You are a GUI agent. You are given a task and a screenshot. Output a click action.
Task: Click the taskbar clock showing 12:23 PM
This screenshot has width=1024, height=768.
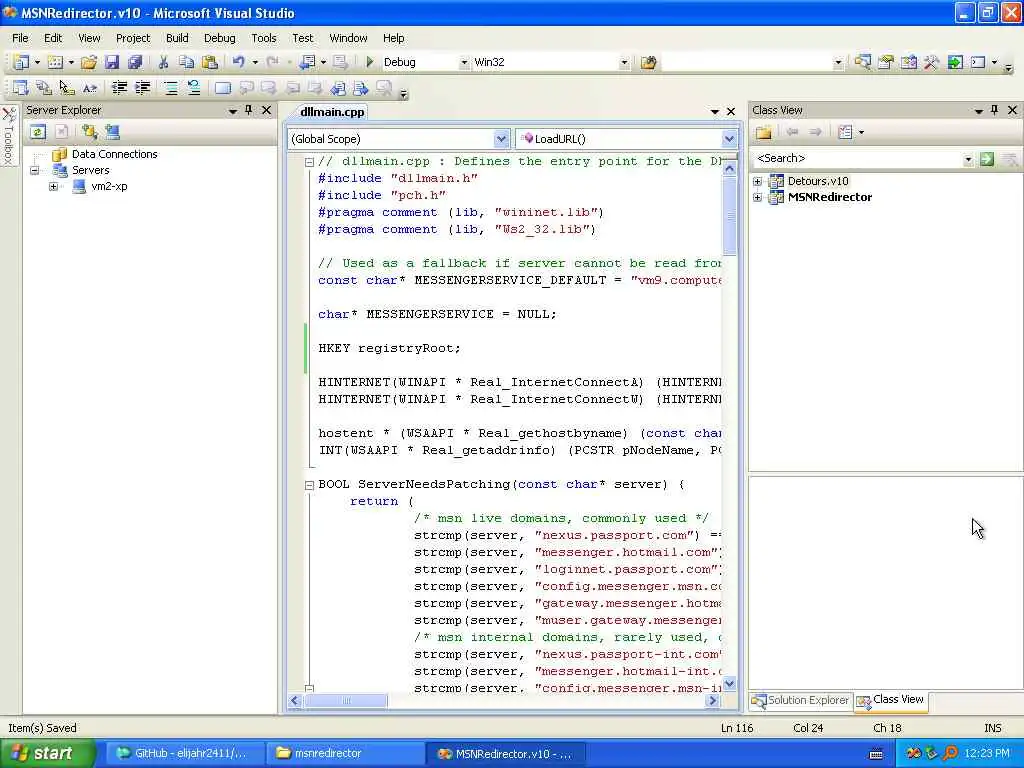click(x=987, y=754)
